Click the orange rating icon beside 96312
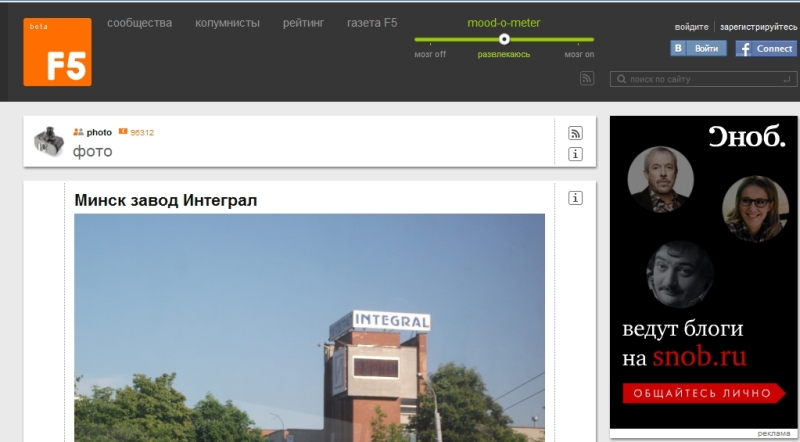This screenshot has height=442, width=800. point(123,132)
